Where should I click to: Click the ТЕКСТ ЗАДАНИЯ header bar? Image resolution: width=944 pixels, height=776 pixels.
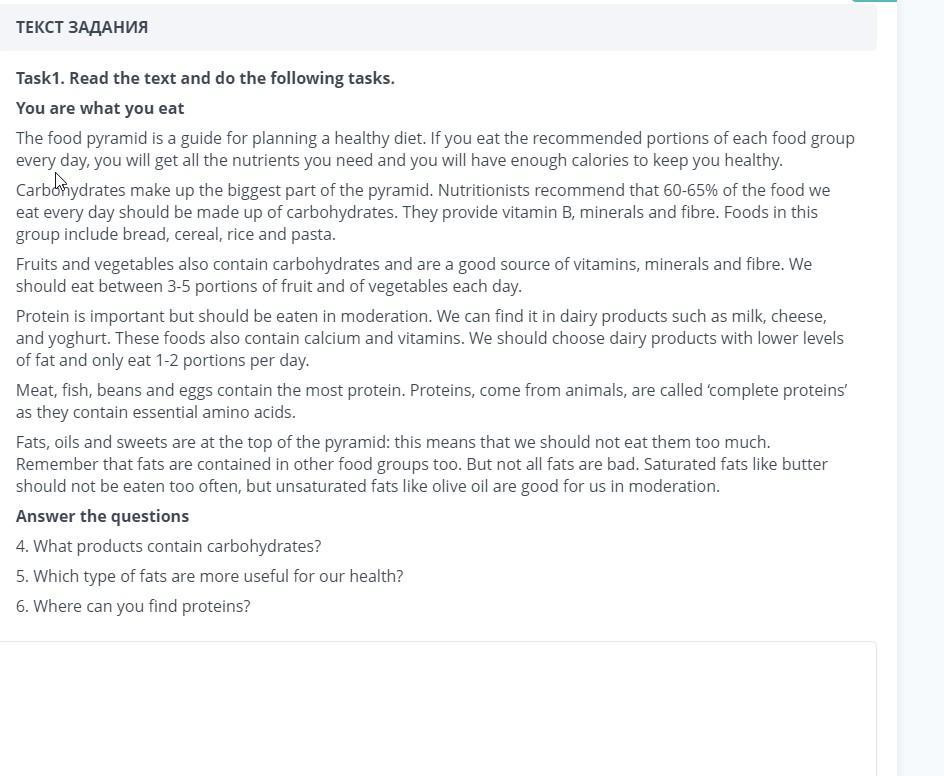coord(438,27)
